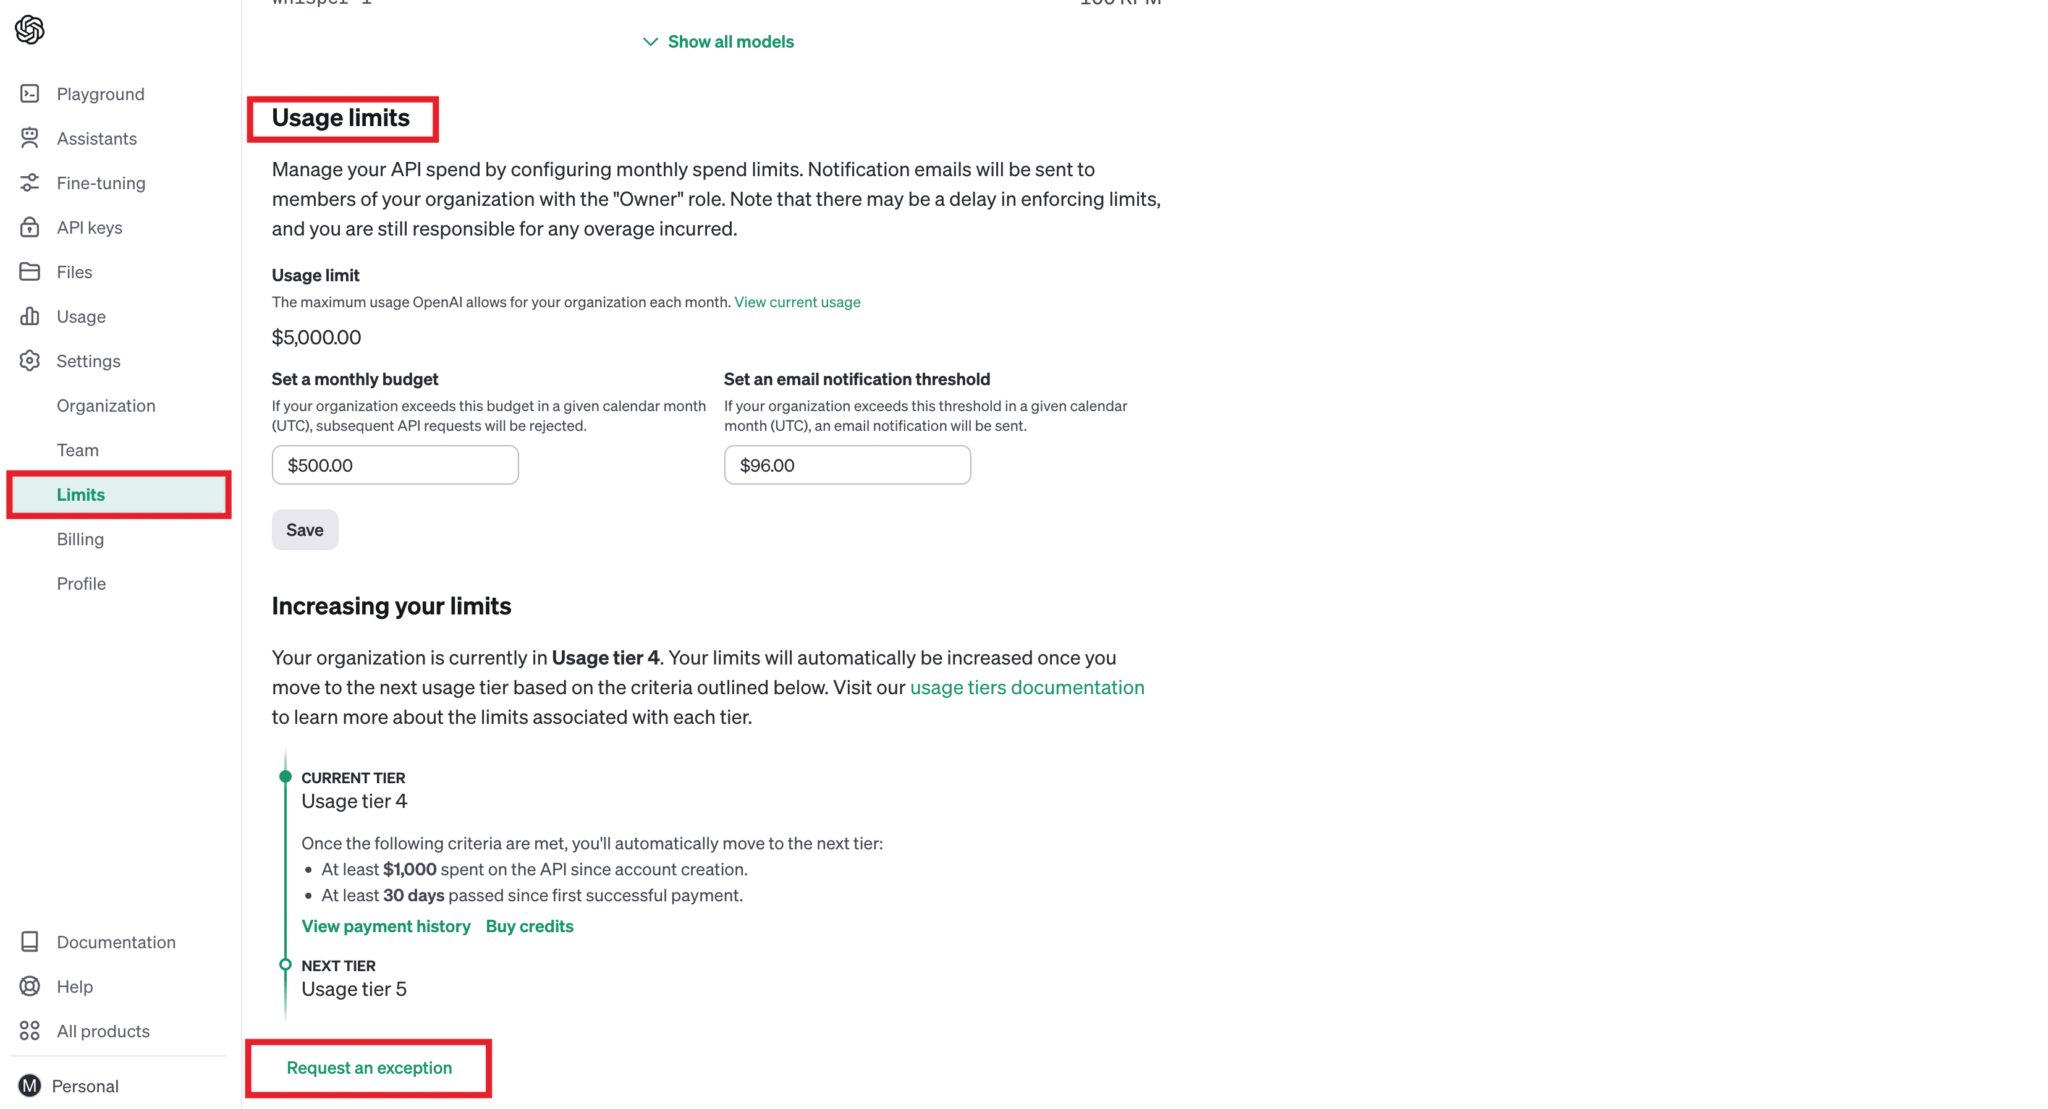The width and height of the screenshot is (2048, 1109).
Task: Click Request an exception
Action: click(368, 1067)
